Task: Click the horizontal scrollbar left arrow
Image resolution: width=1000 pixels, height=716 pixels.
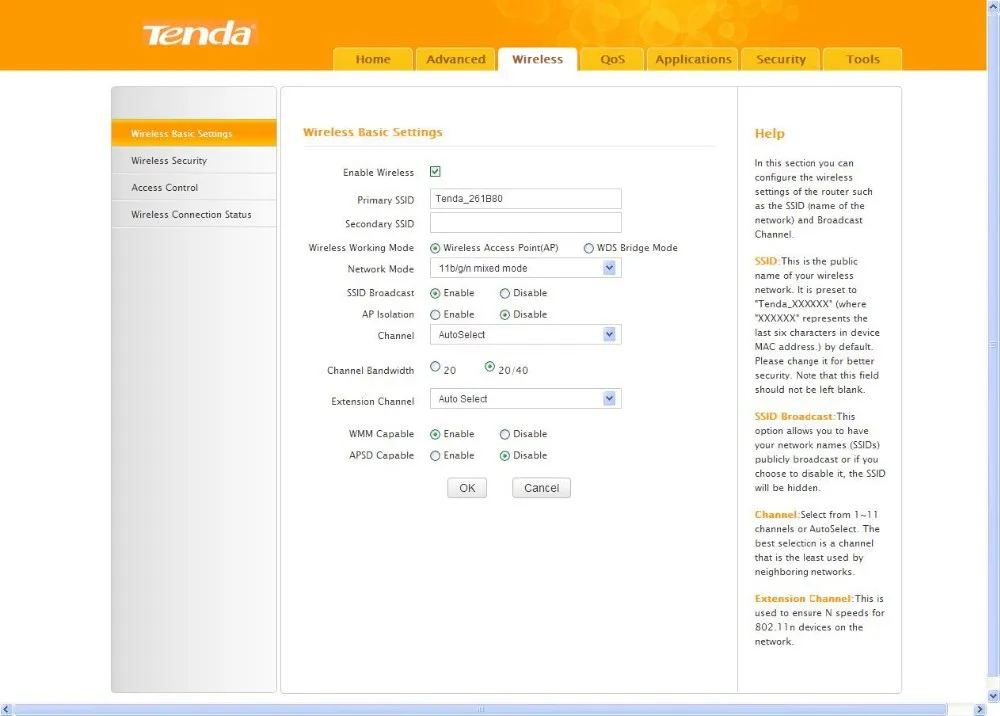Action: tap(6, 710)
